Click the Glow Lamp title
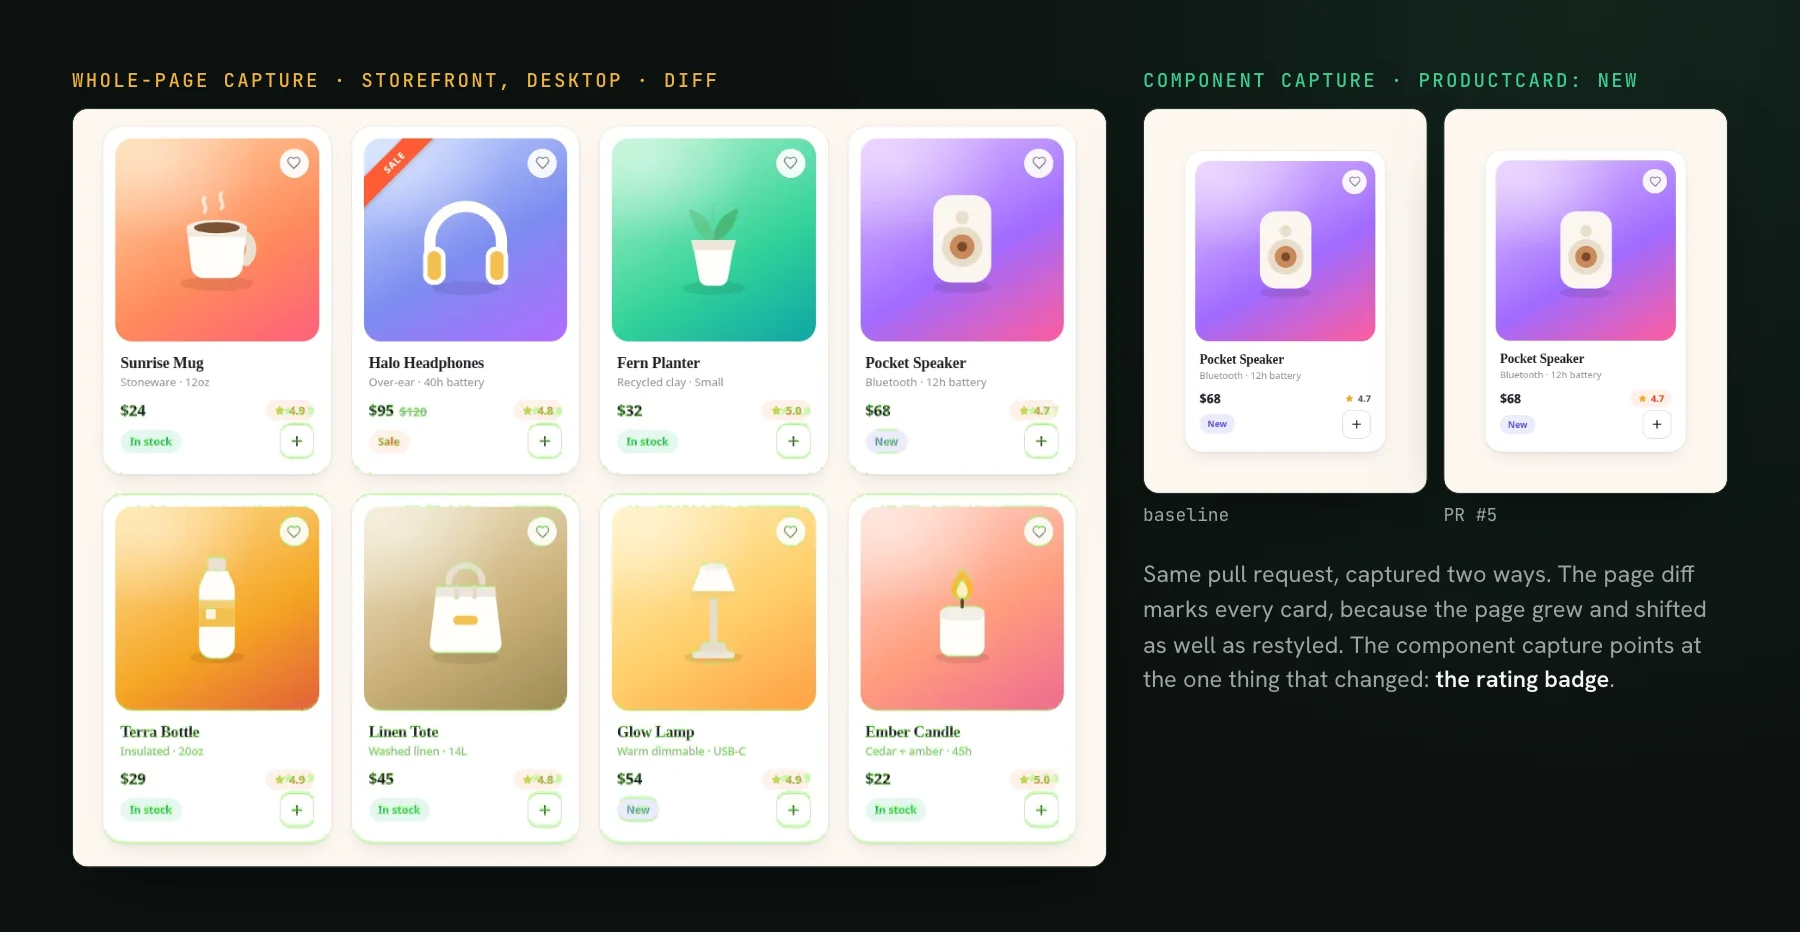This screenshot has height=932, width=1800. [655, 732]
